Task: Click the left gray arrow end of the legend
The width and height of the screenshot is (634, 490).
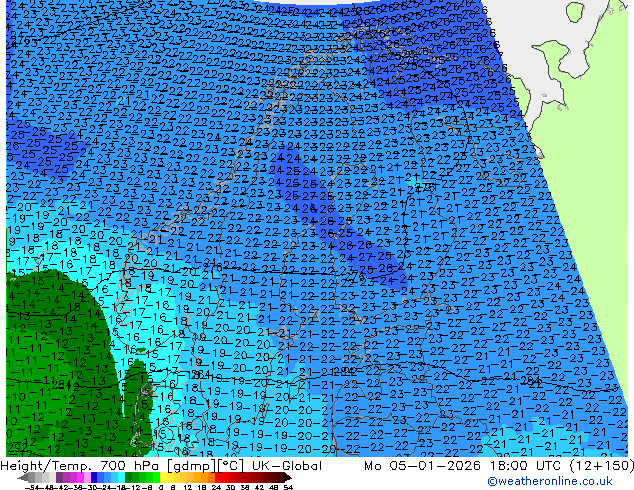Action: pyautogui.click(x=23, y=477)
